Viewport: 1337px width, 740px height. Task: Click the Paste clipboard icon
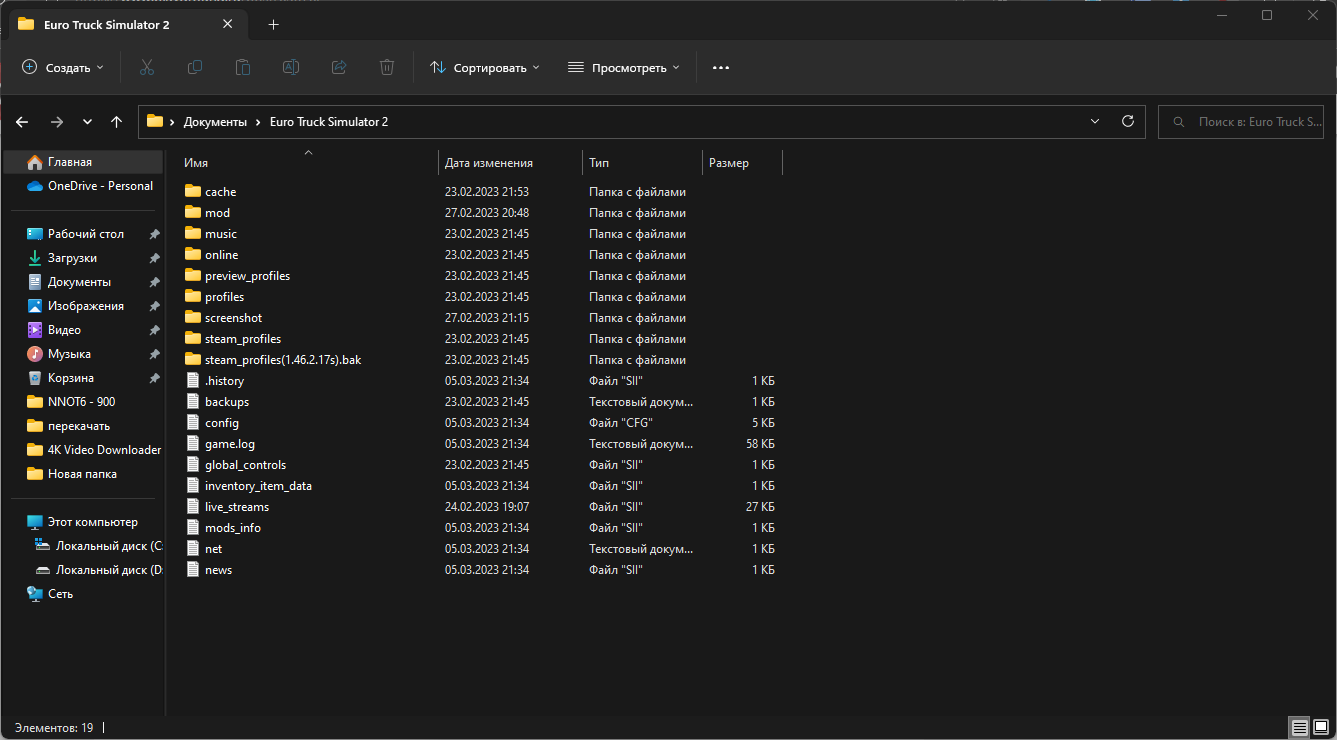(x=243, y=67)
